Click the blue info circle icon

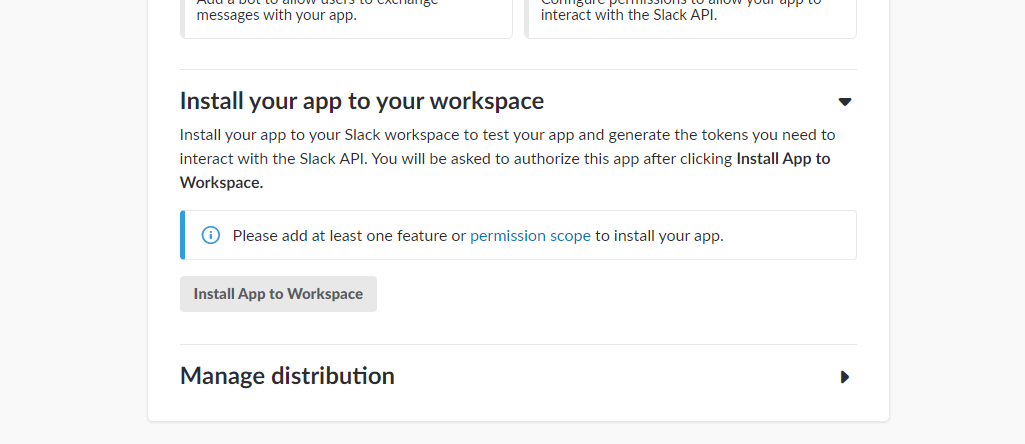click(210, 235)
